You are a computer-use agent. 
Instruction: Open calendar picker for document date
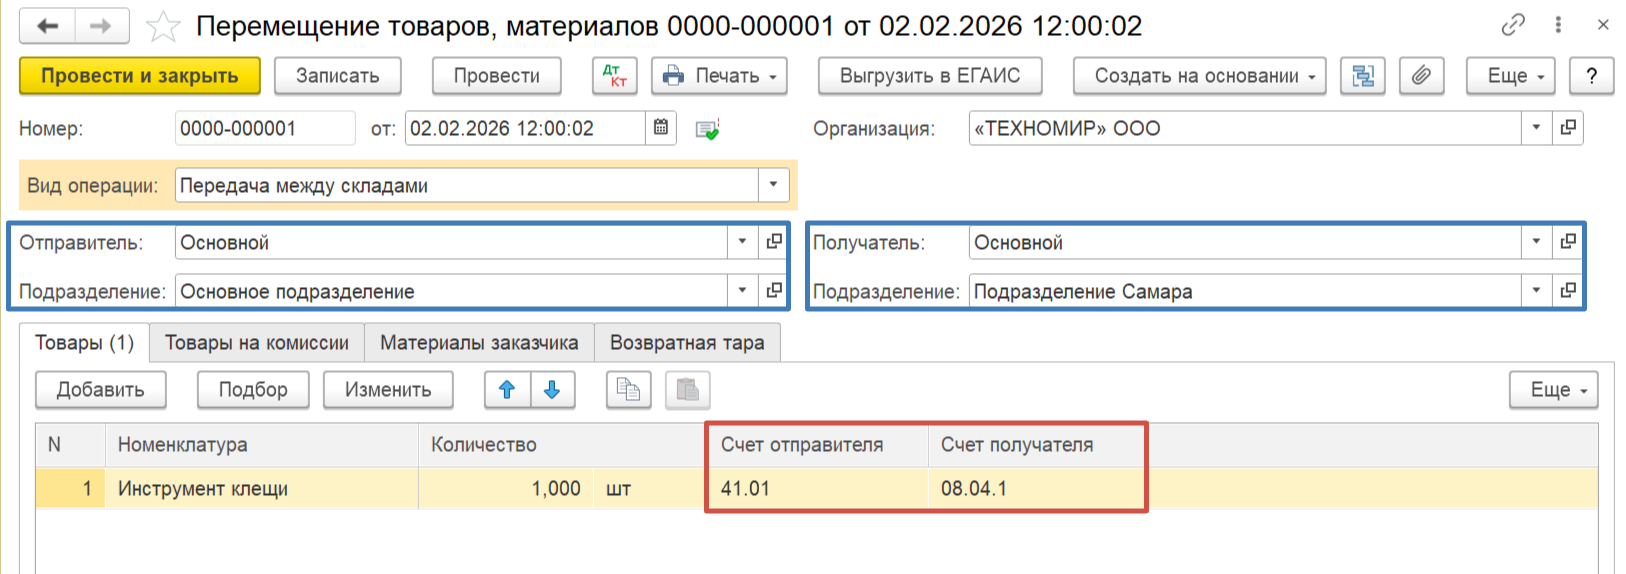pyautogui.click(x=661, y=128)
